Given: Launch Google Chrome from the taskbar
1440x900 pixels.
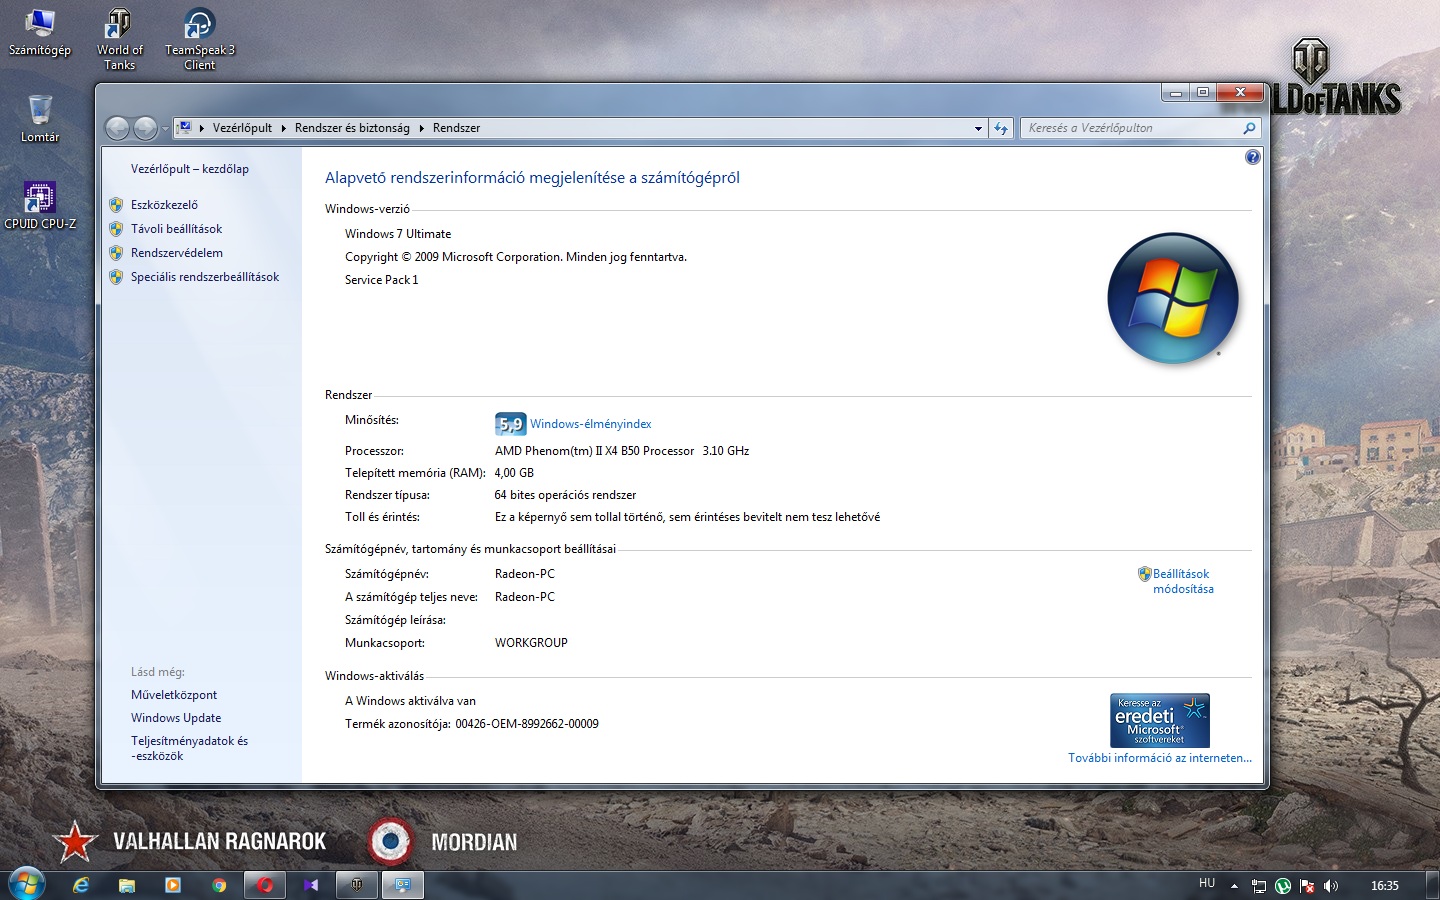Looking at the screenshot, I should point(219,885).
